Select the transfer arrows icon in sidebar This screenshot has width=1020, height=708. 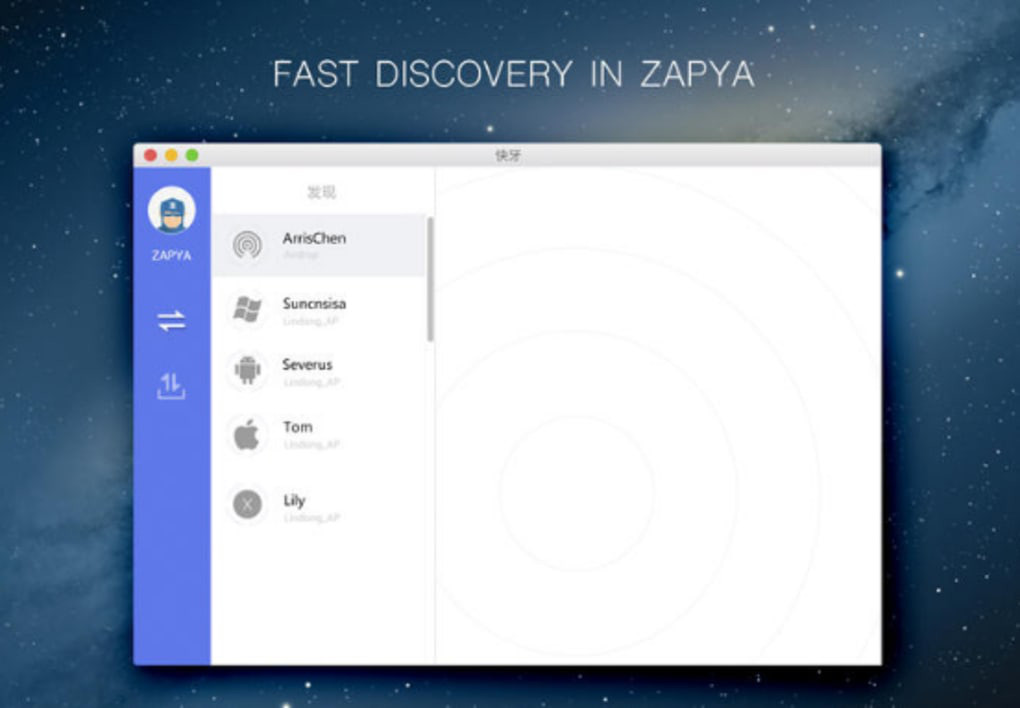[x=171, y=321]
